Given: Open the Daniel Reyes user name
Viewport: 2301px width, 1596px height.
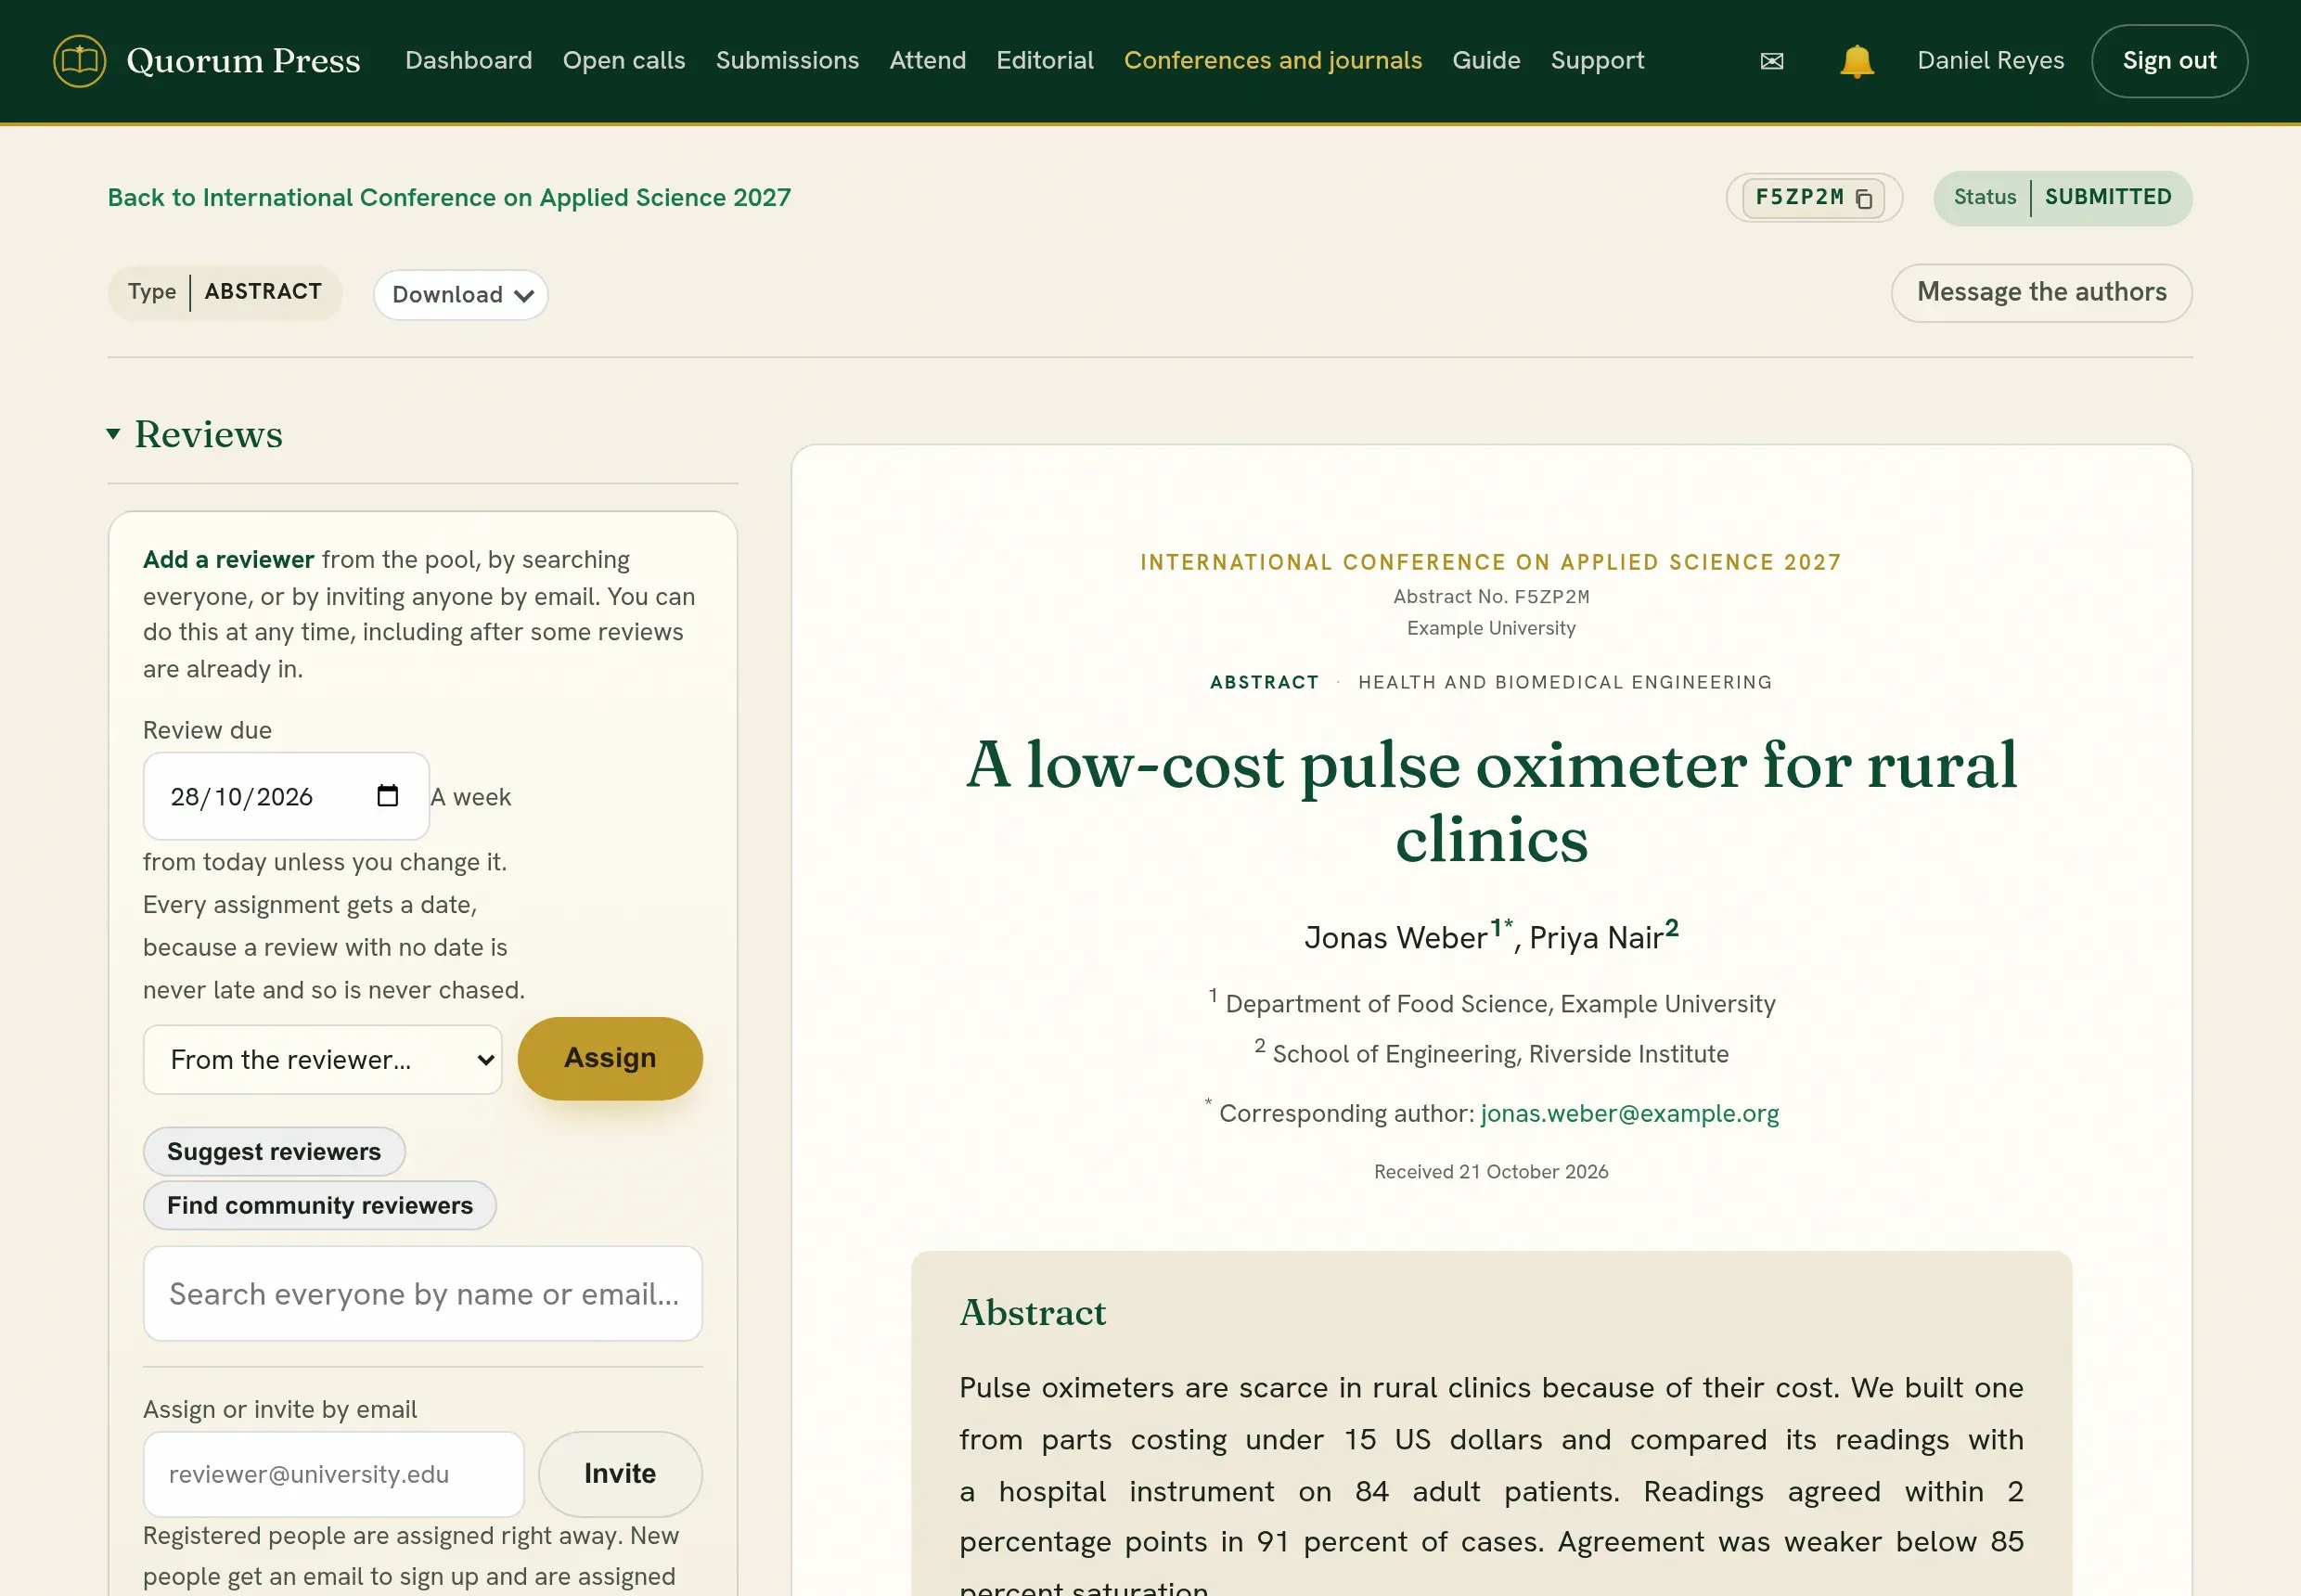Looking at the screenshot, I should 1990,61.
